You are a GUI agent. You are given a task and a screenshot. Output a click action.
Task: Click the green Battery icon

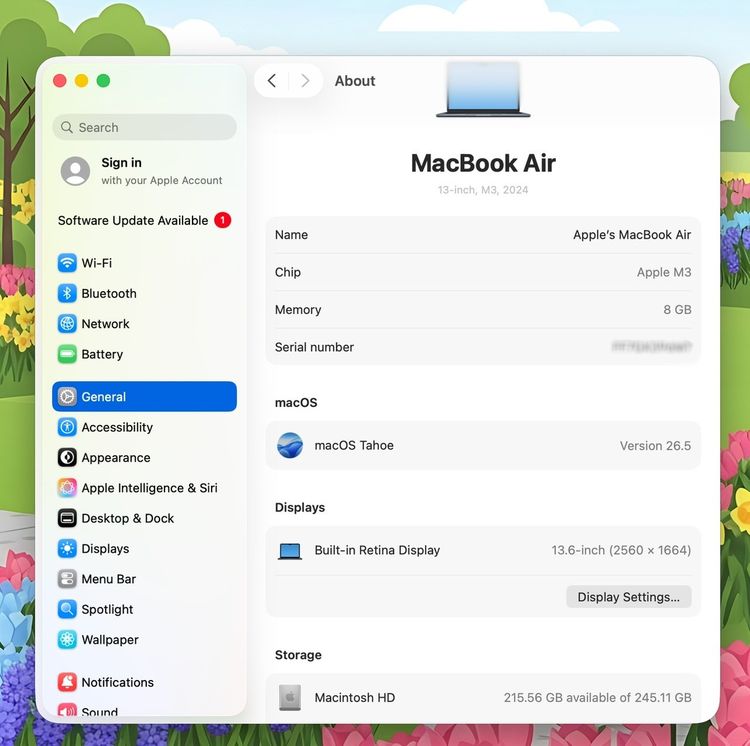pos(67,354)
